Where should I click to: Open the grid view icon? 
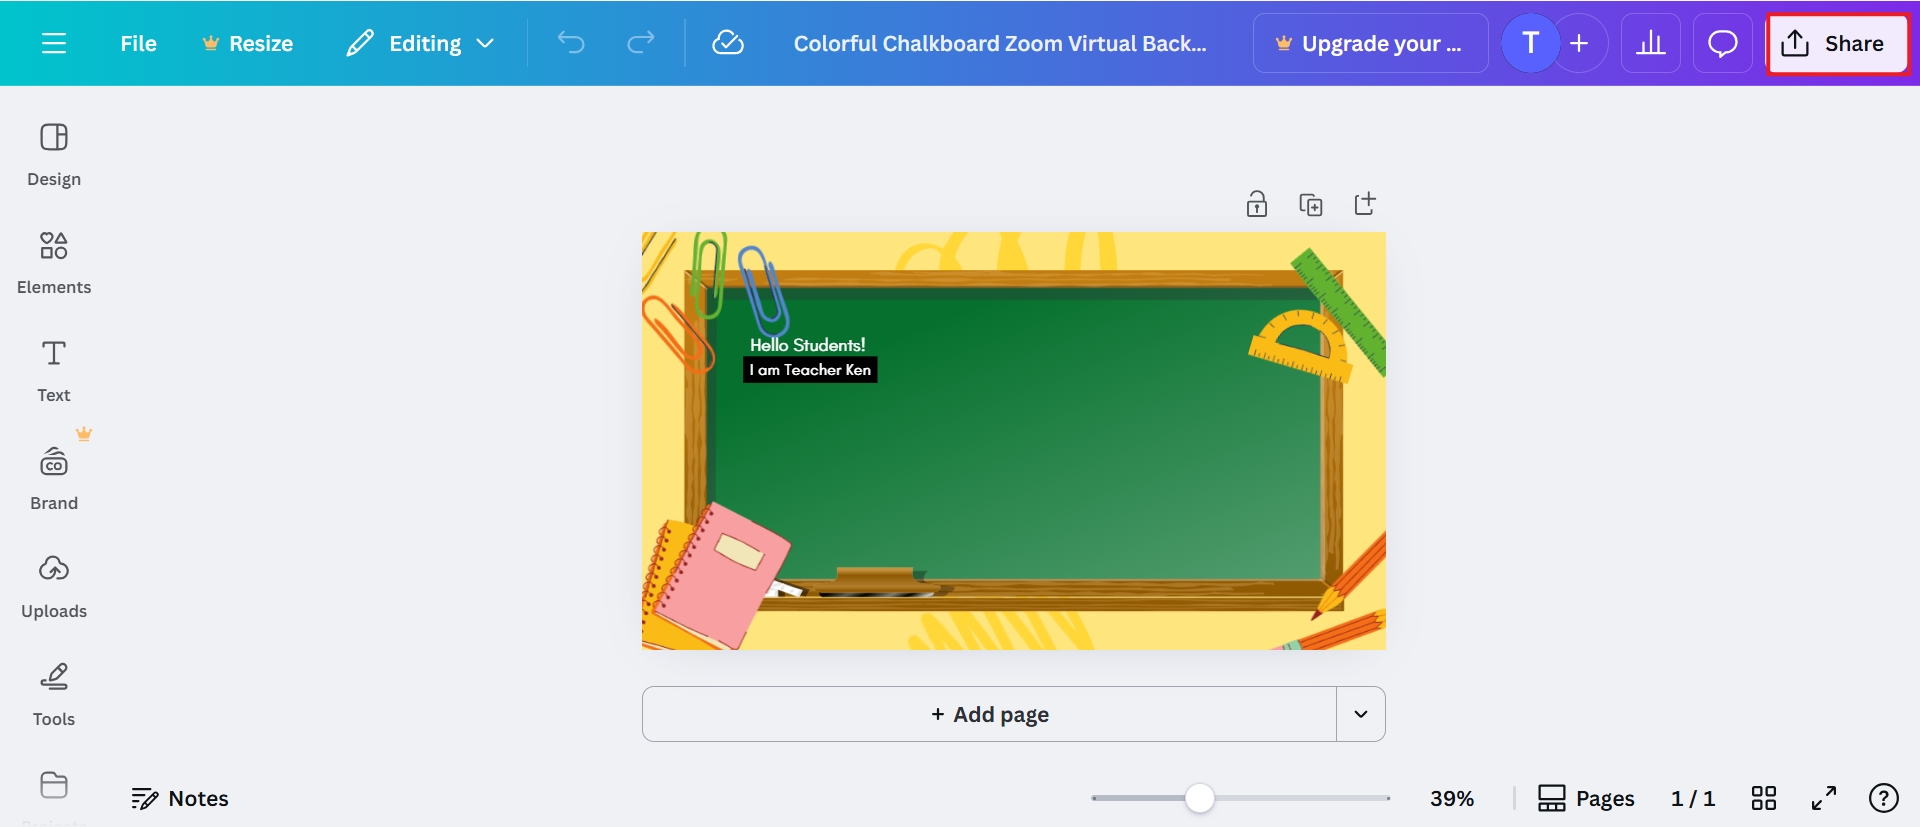1764,798
